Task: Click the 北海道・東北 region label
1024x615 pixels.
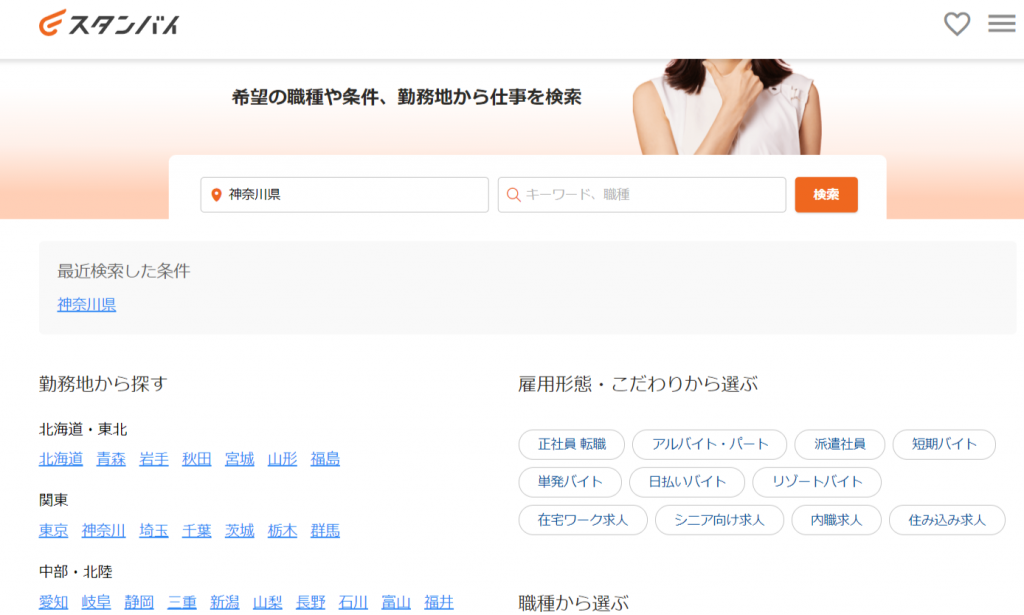Action: click(x=83, y=430)
